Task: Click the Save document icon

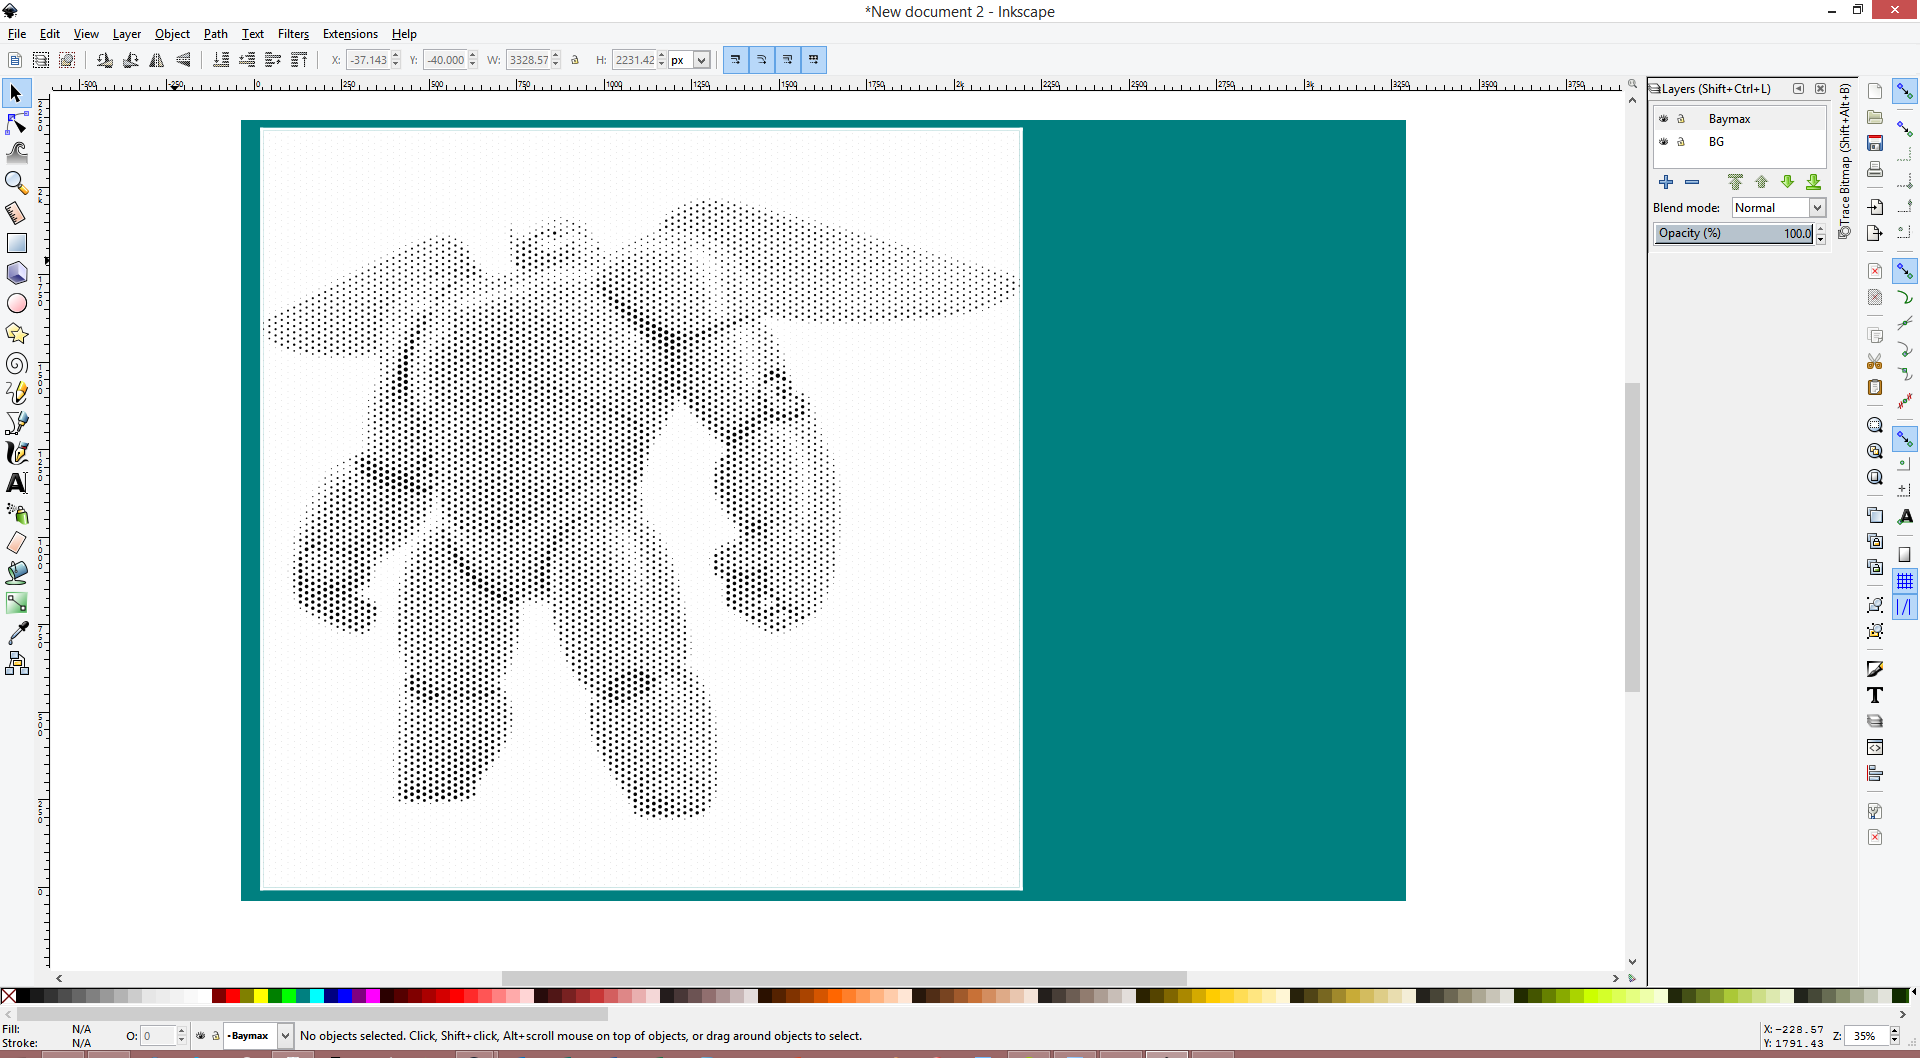Action: pos(1875,143)
